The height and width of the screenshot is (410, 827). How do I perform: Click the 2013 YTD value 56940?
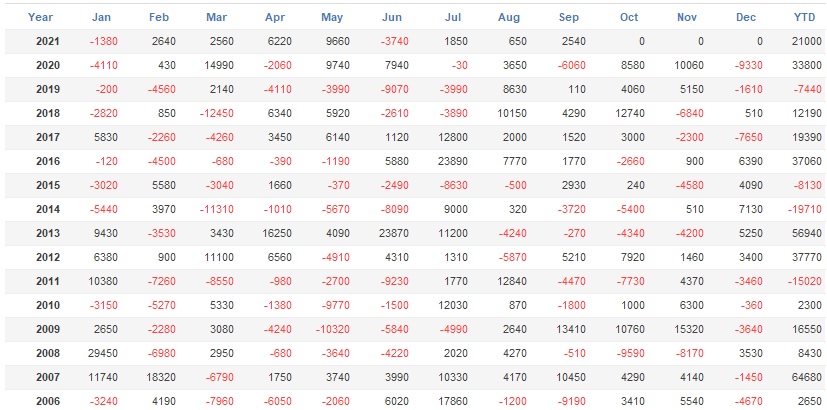tap(804, 233)
